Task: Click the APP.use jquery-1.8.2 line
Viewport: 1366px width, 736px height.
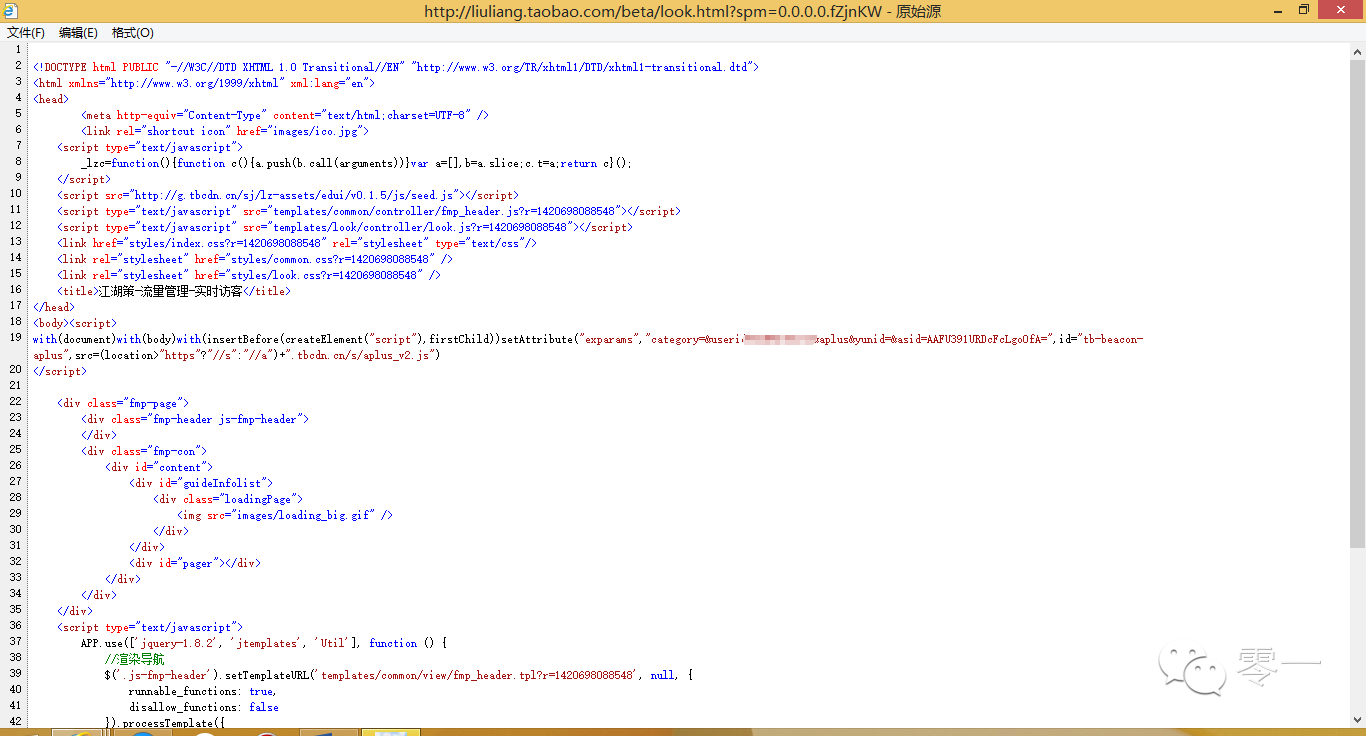Action: pyautogui.click(x=264, y=643)
